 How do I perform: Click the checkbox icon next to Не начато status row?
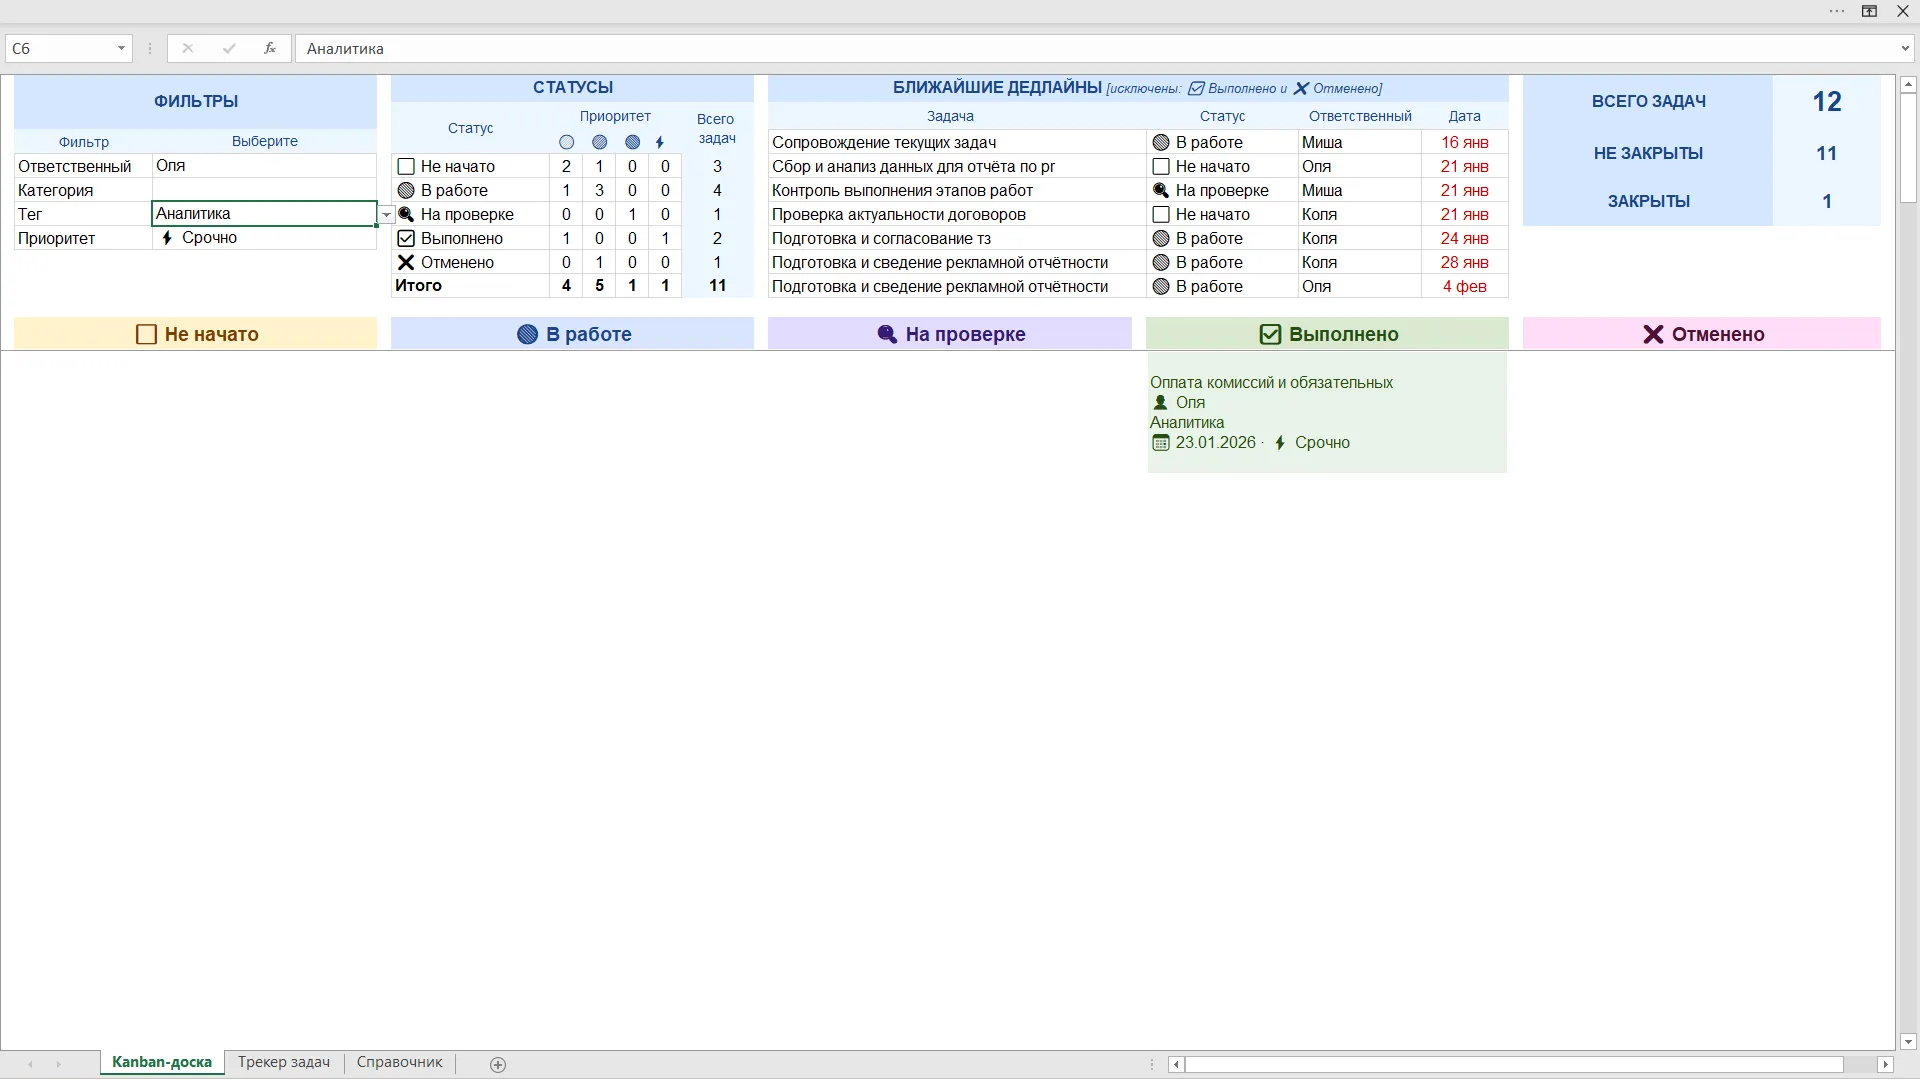406,166
